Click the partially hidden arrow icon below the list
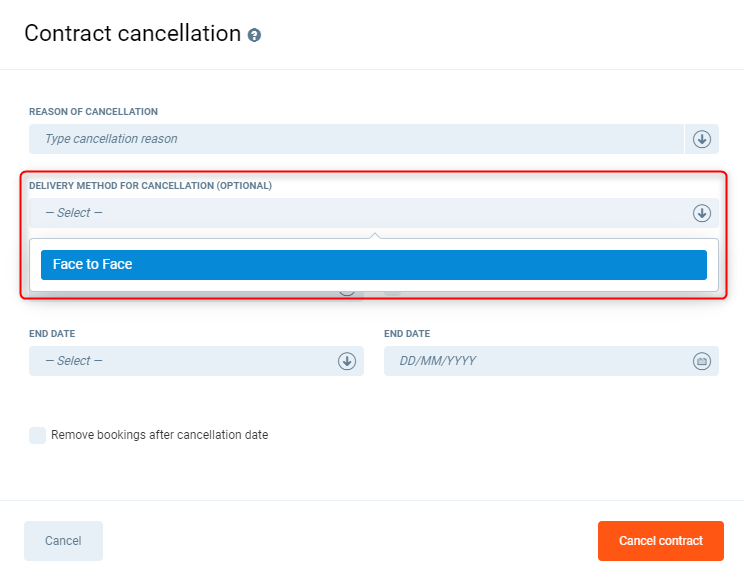The height and width of the screenshot is (581, 744). [x=347, y=293]
